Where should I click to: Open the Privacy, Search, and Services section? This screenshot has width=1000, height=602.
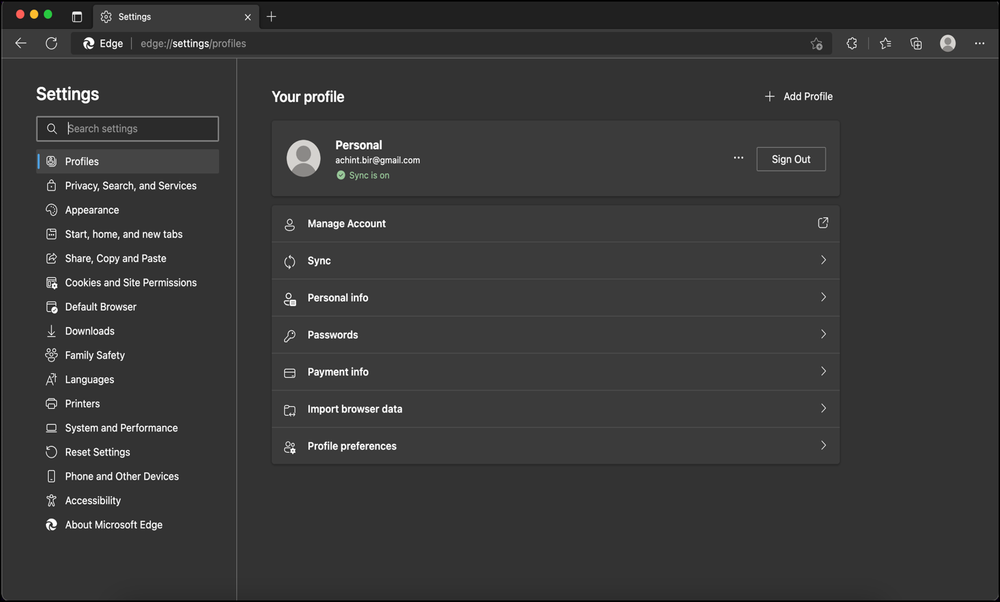coord(129,185)
